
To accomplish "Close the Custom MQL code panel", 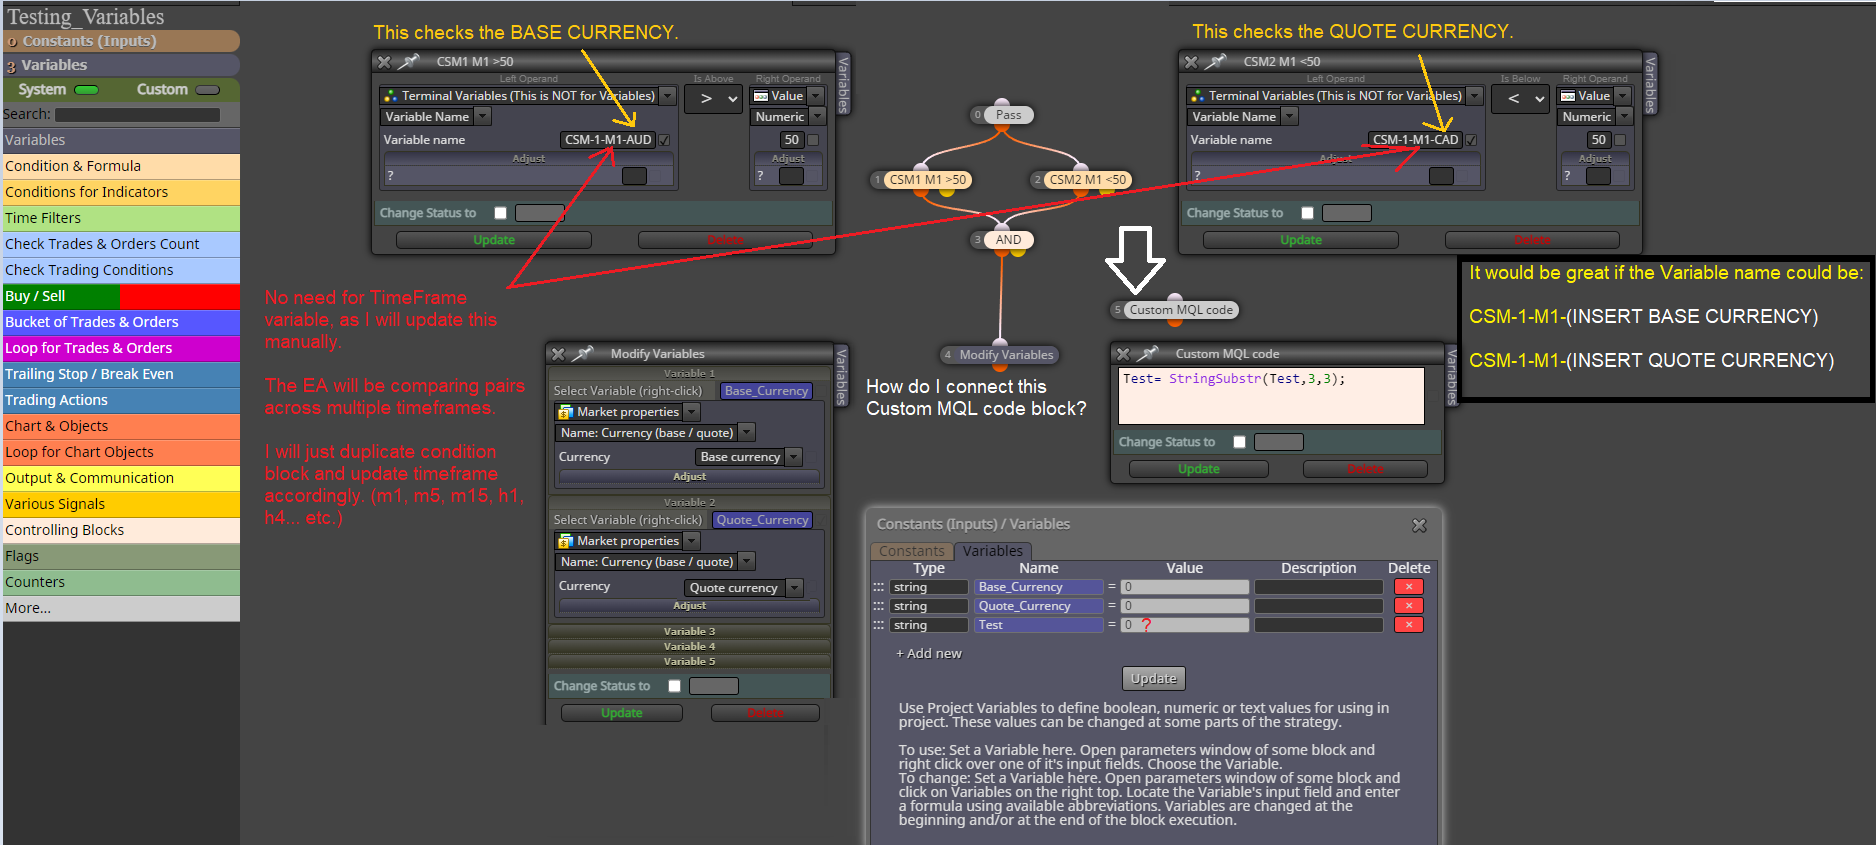I will click(x=1123, y=354).
